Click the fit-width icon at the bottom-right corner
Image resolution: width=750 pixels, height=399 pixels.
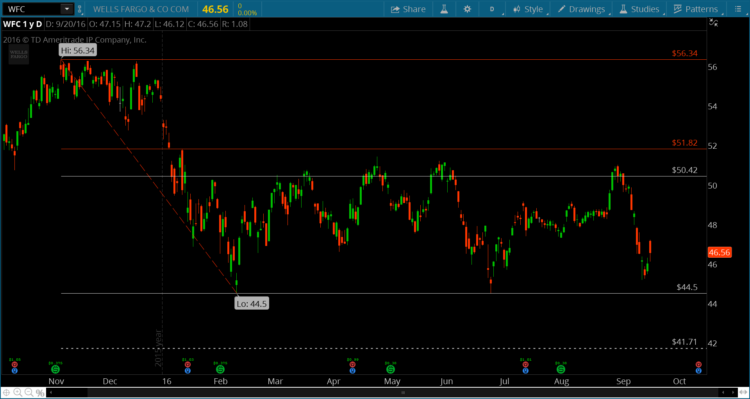tap(744, 393)
